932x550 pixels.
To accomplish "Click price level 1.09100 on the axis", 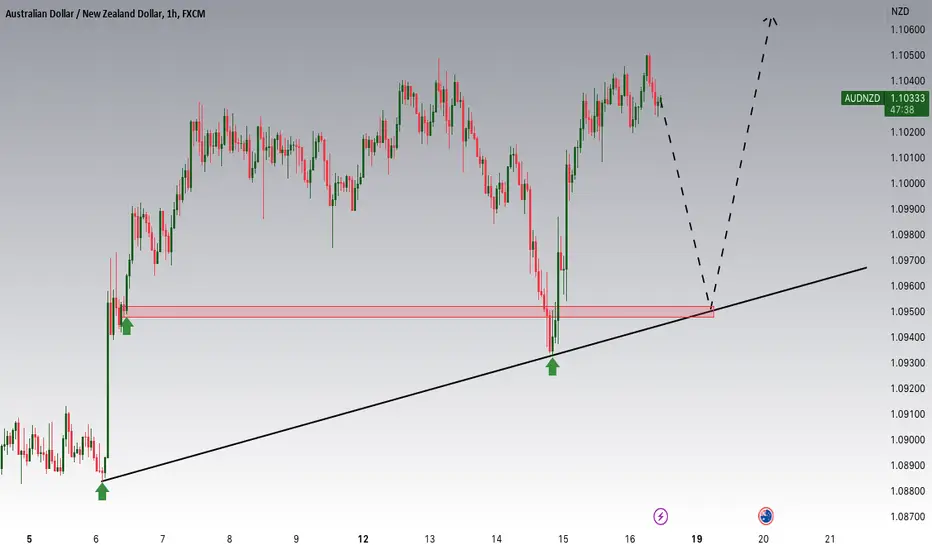I will coord(907,414).
